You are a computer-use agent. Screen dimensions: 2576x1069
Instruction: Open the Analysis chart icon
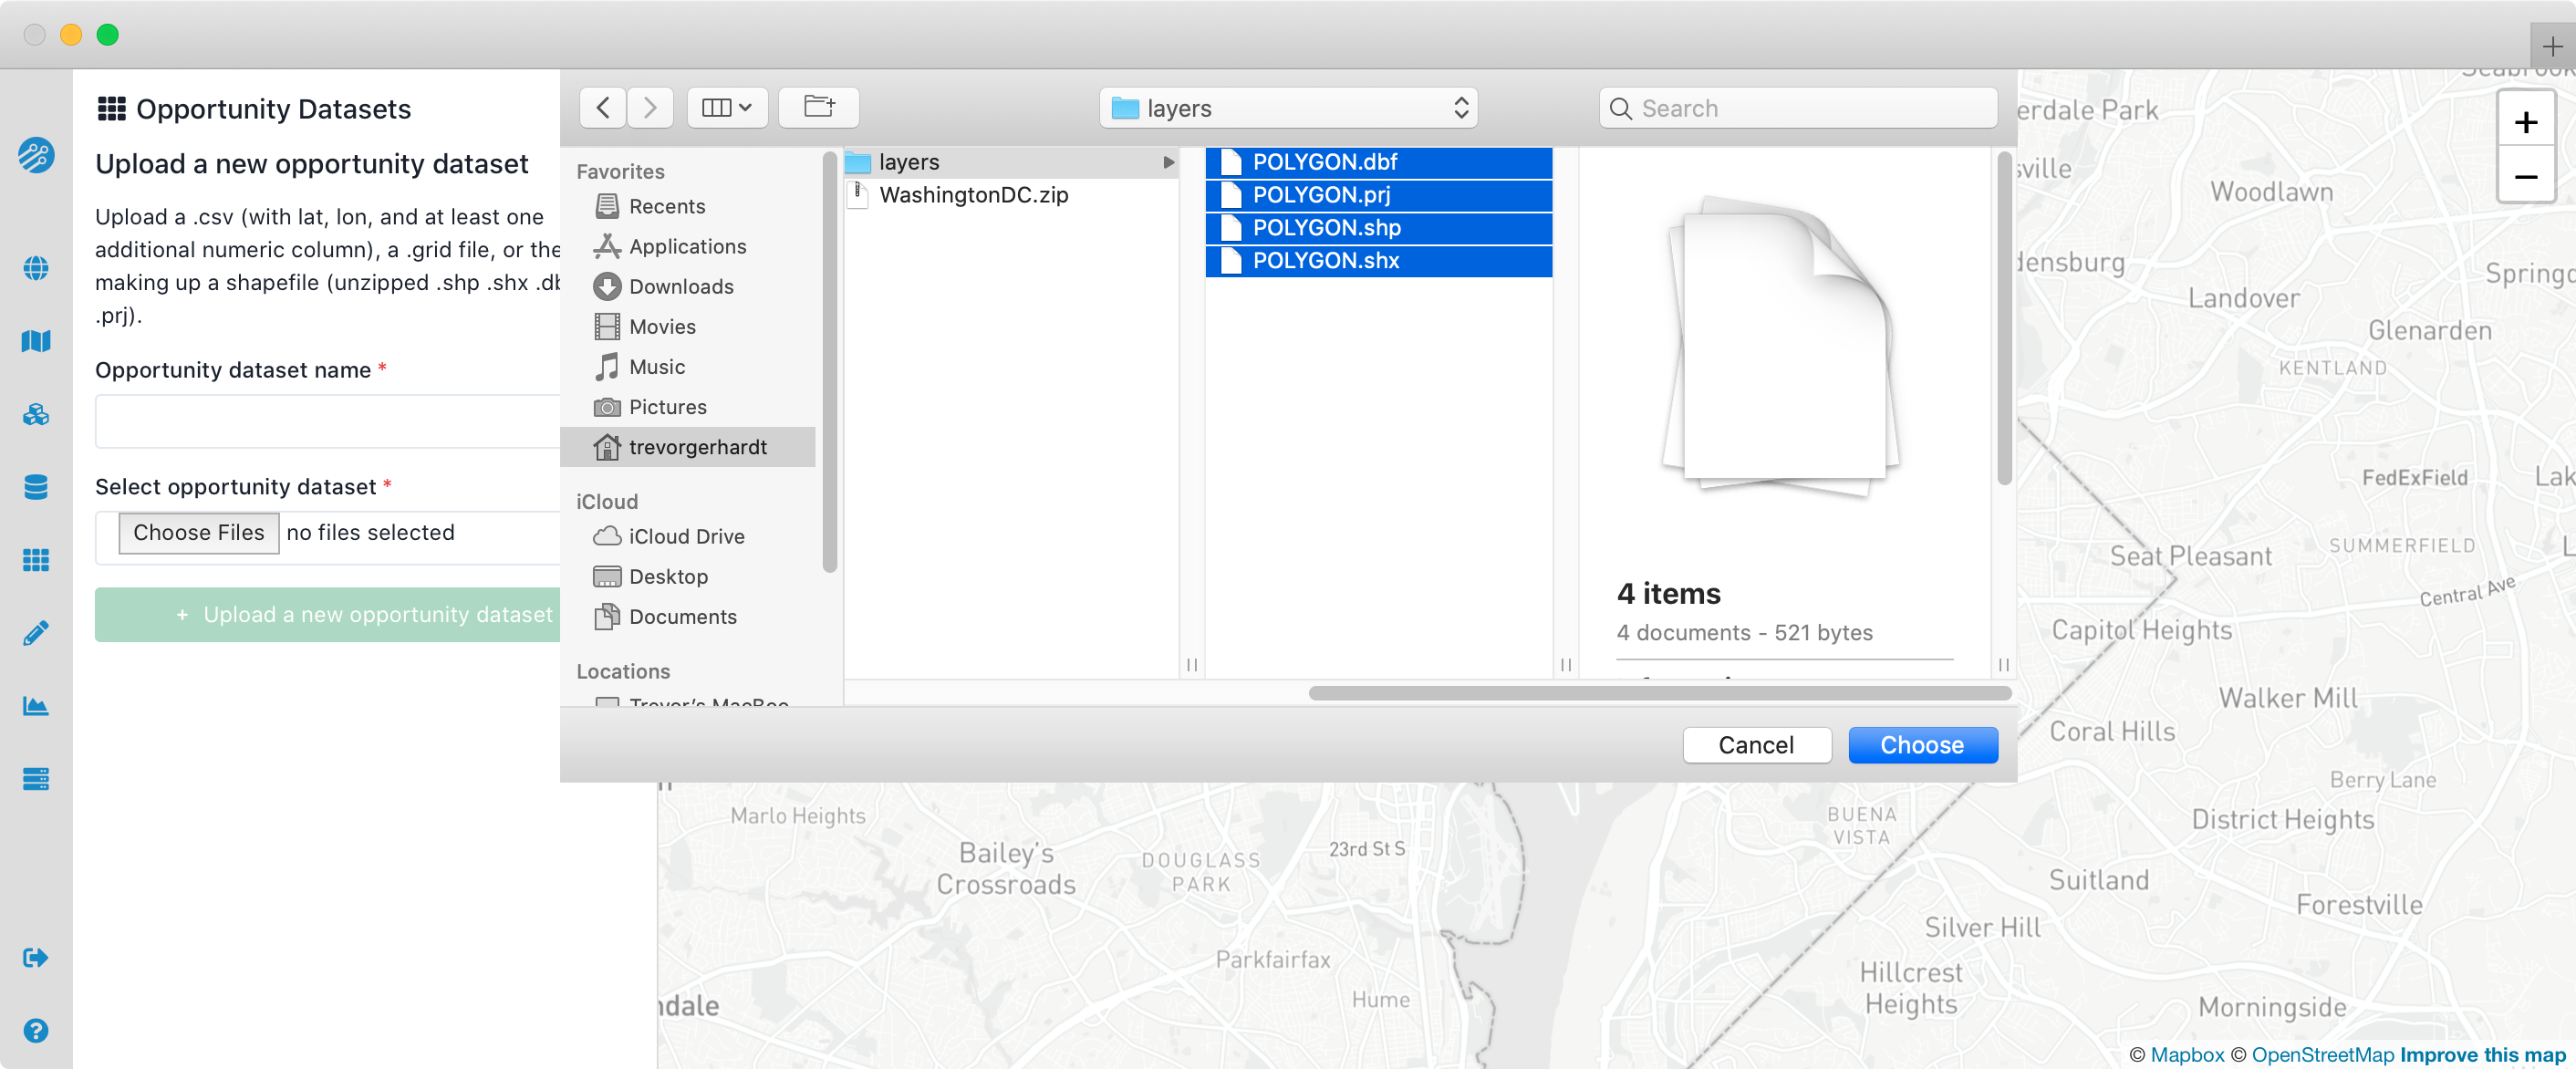[36, 705]
